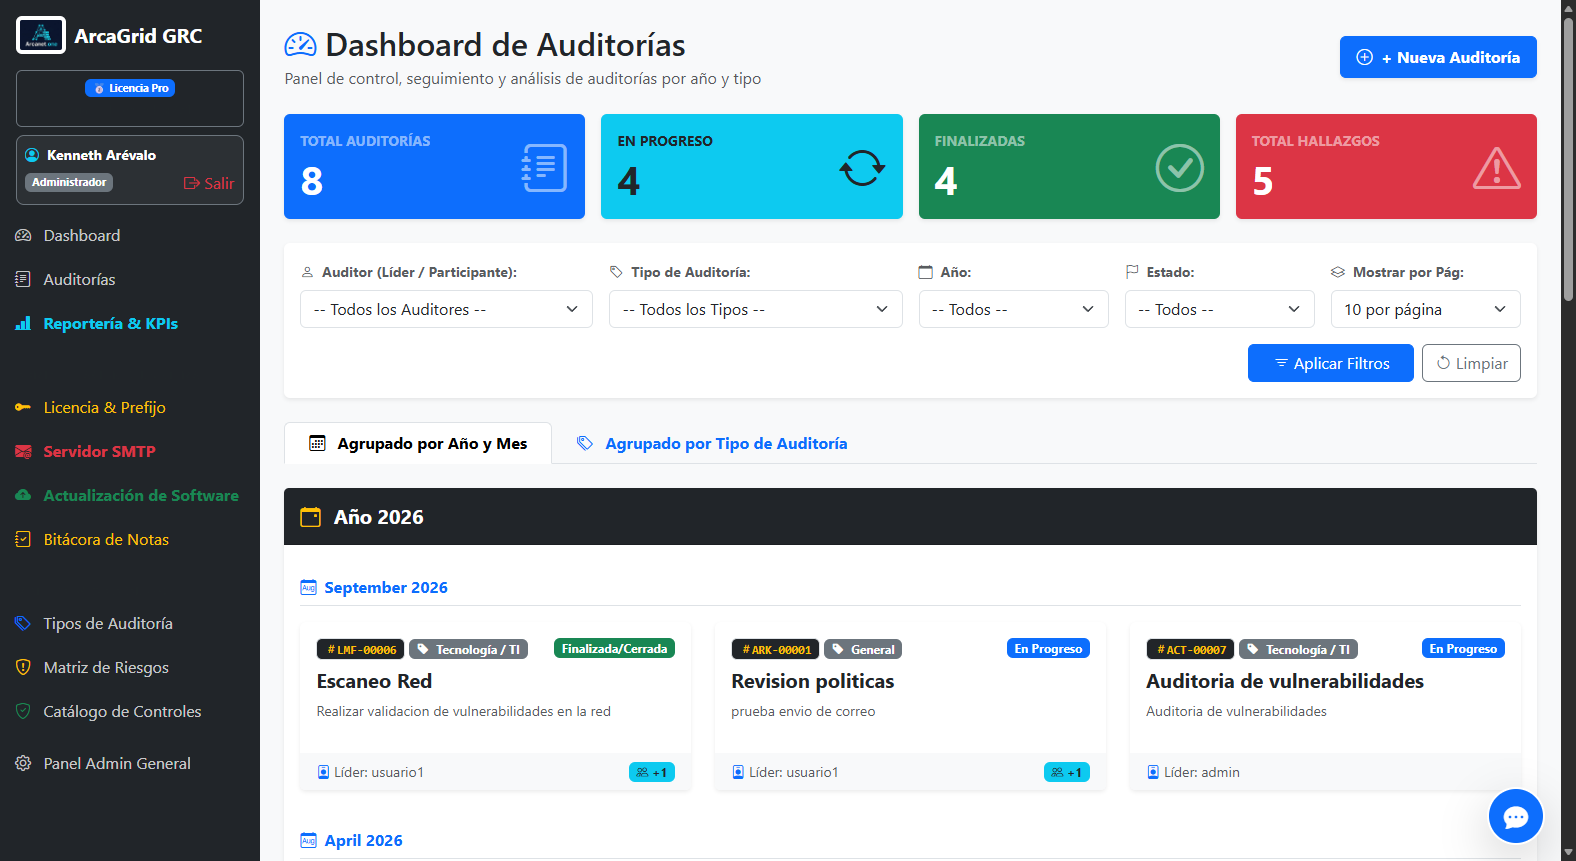Open the Escaneo Red audit card title
Screen dimensions: 1576x861
[374, 681]
